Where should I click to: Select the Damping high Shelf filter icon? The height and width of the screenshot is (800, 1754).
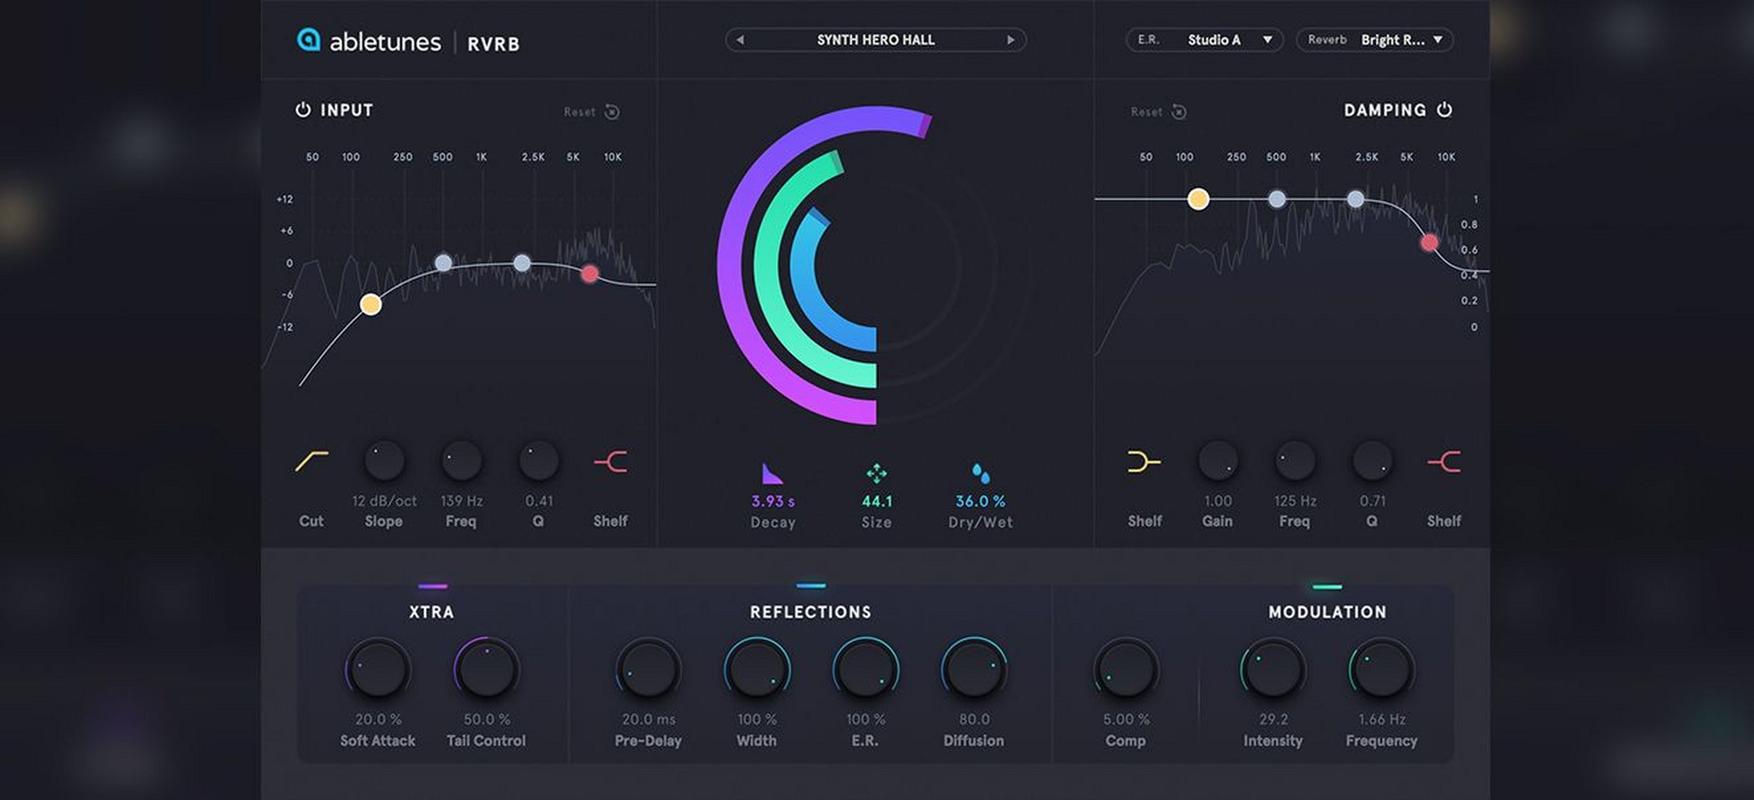coord(1444,461)
